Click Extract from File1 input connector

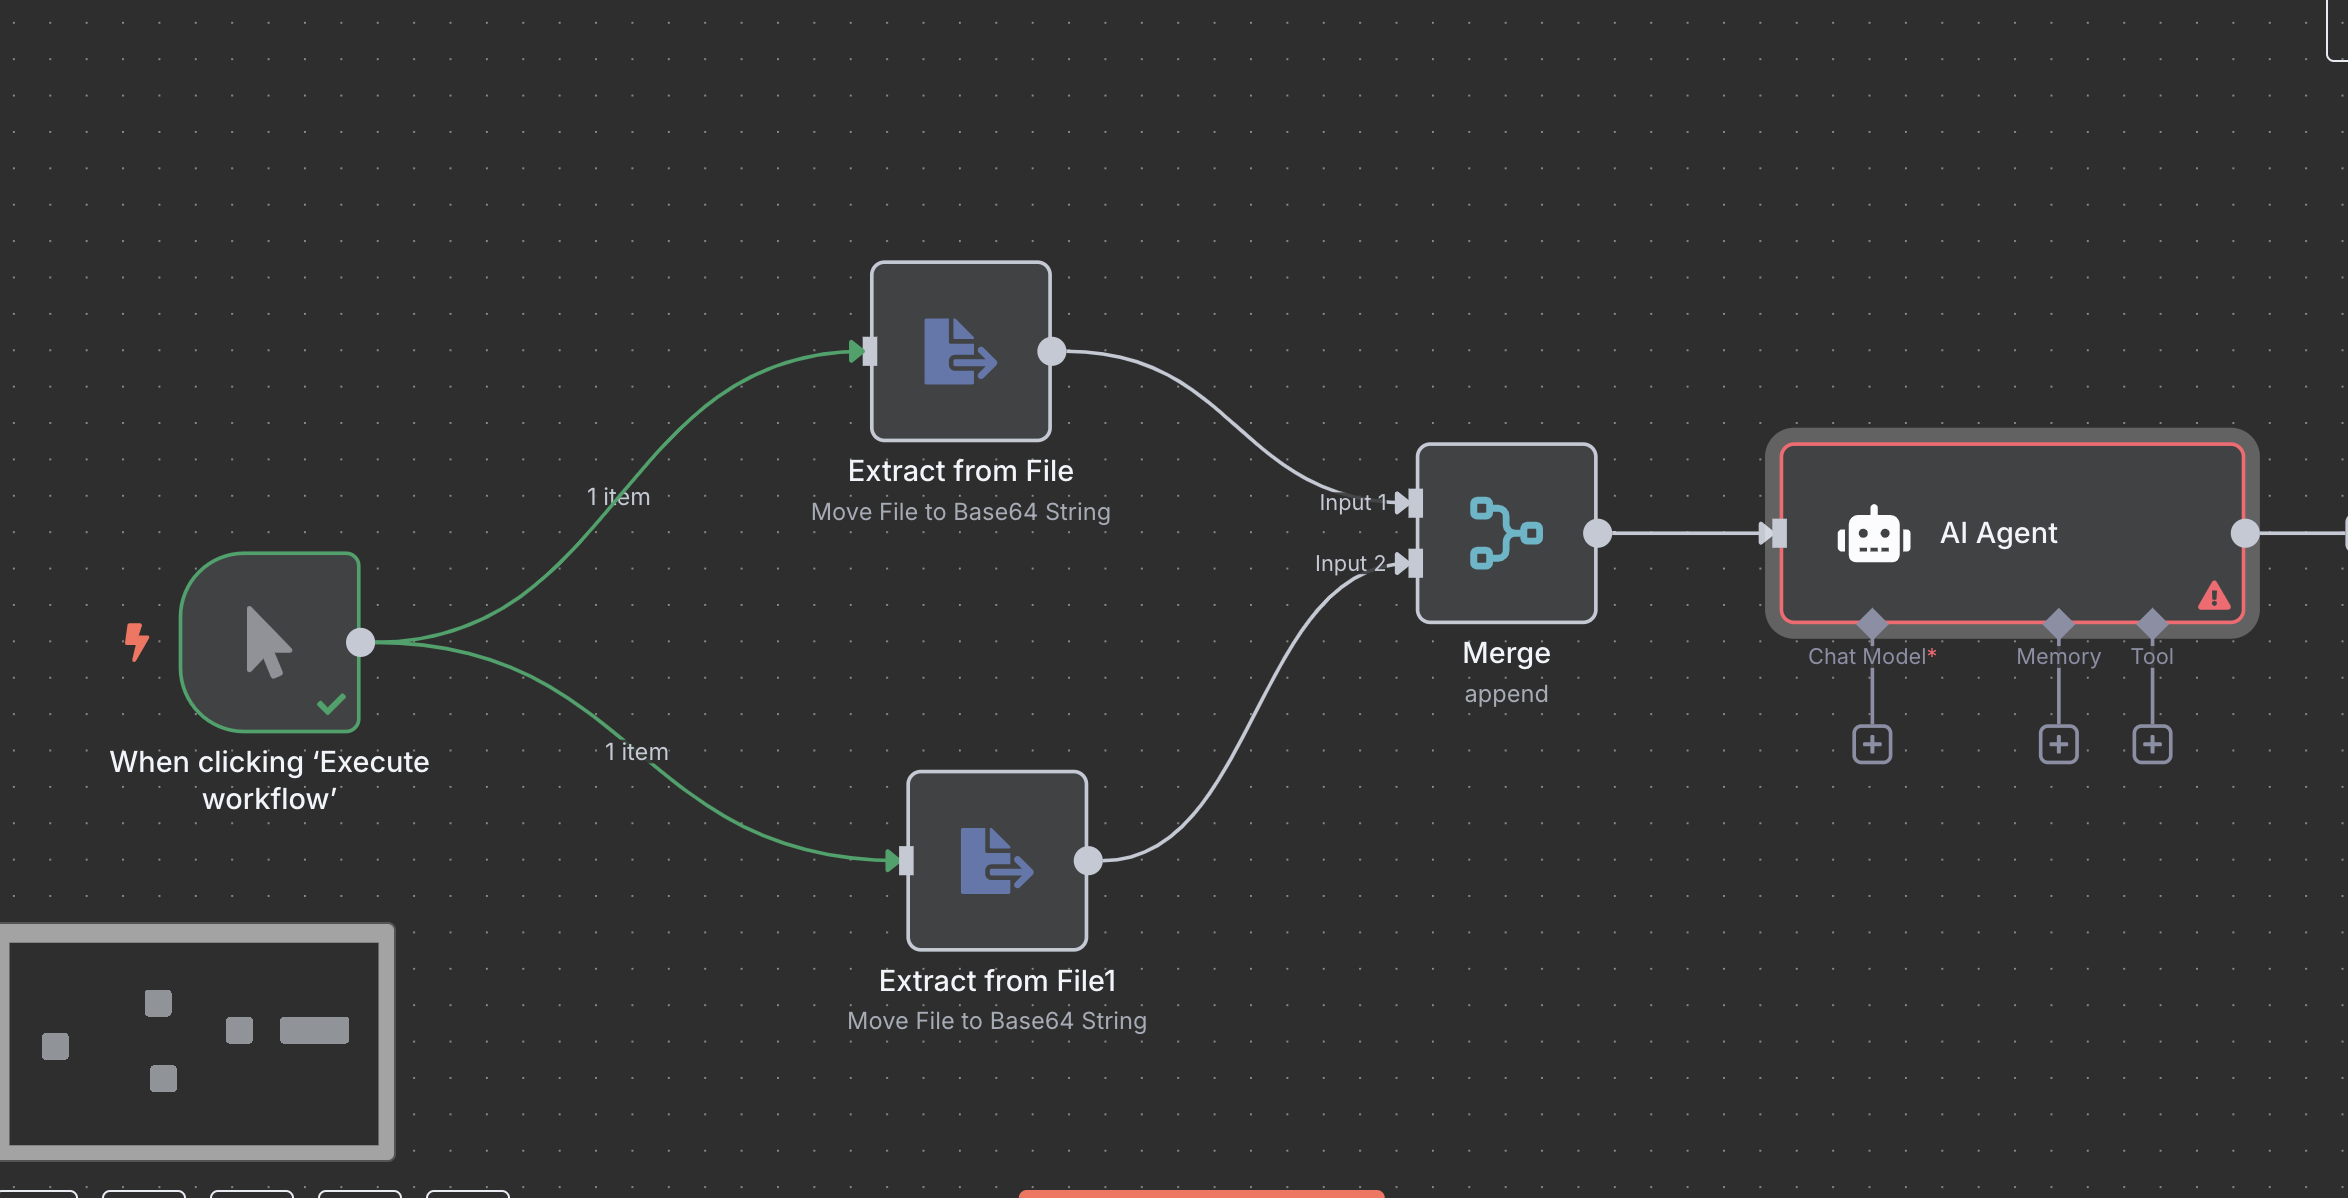[905, 860]
